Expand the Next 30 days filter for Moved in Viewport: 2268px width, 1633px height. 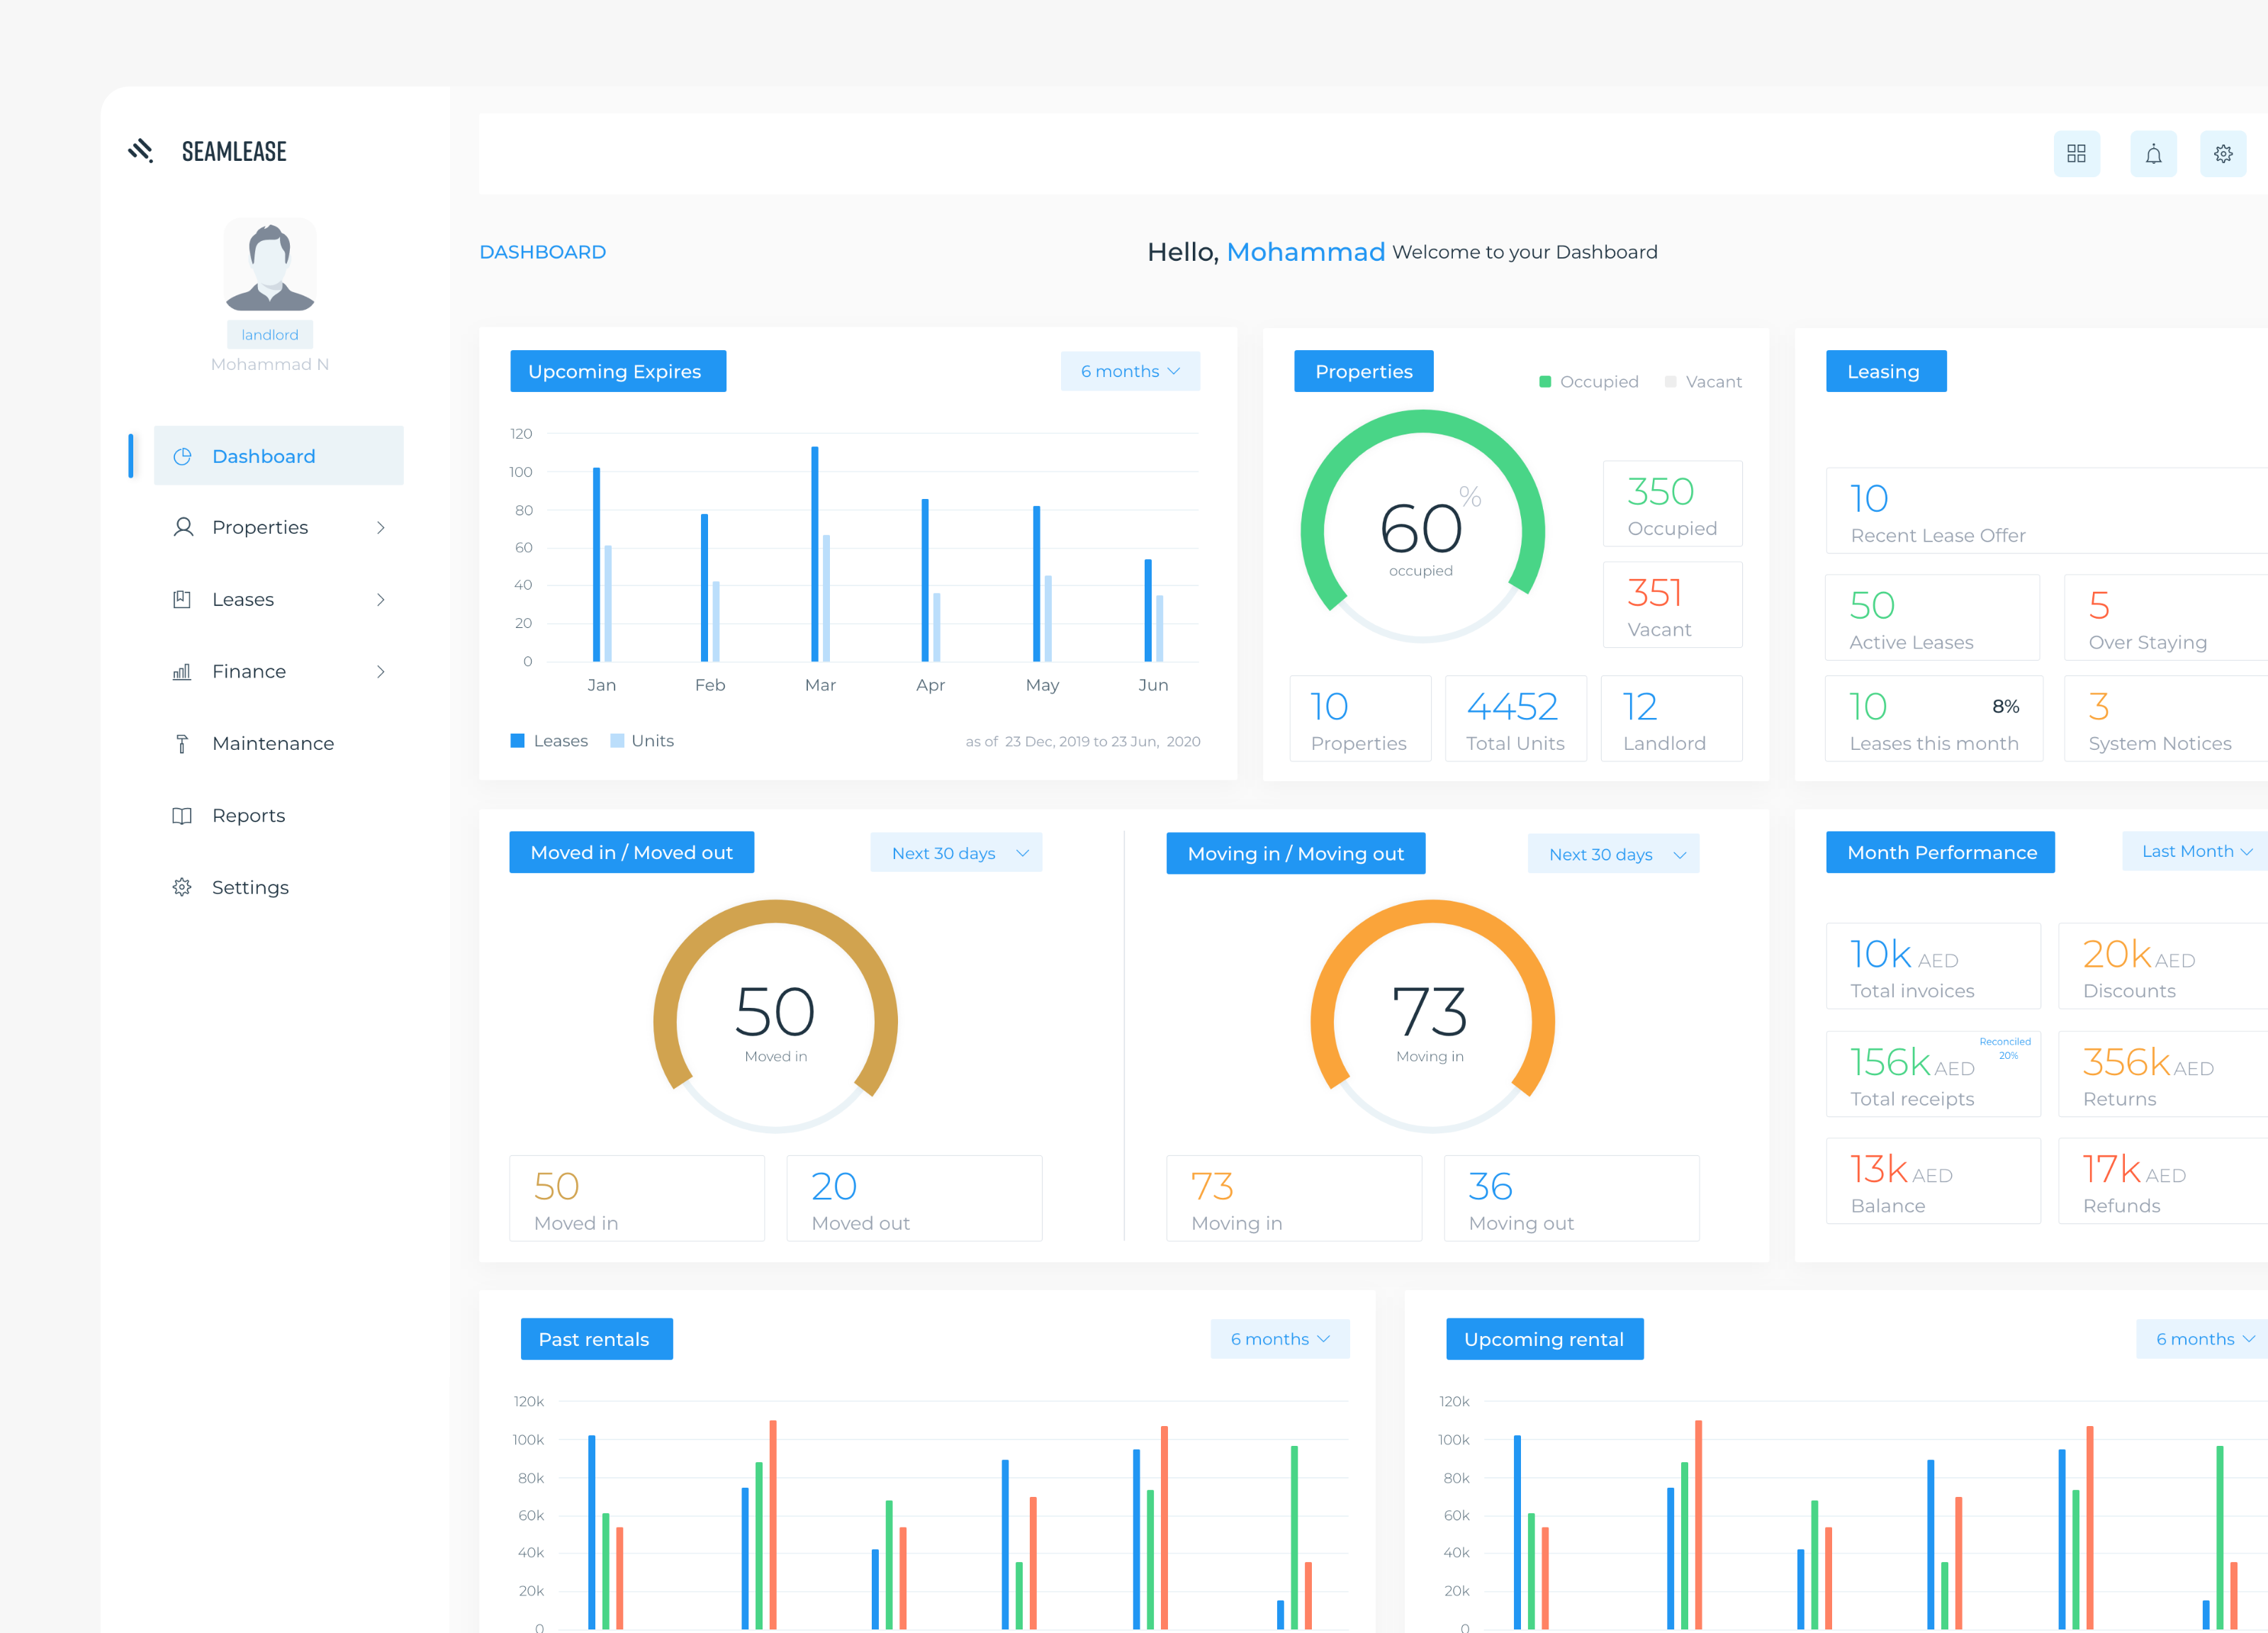(x=956, y=852)
